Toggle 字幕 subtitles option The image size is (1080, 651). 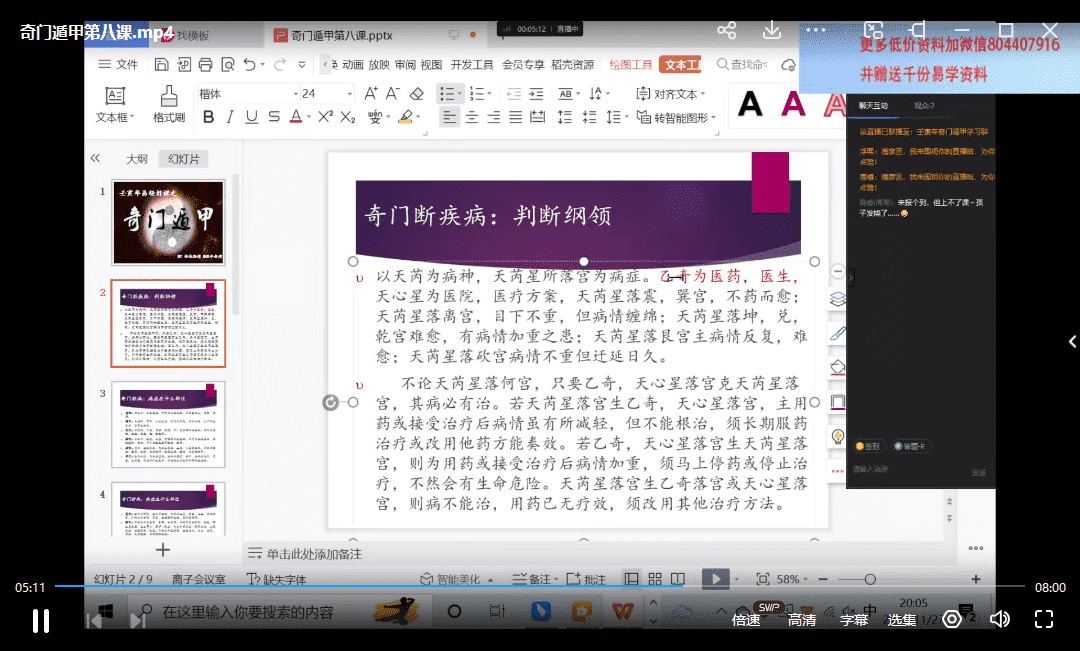pos(854,620)
